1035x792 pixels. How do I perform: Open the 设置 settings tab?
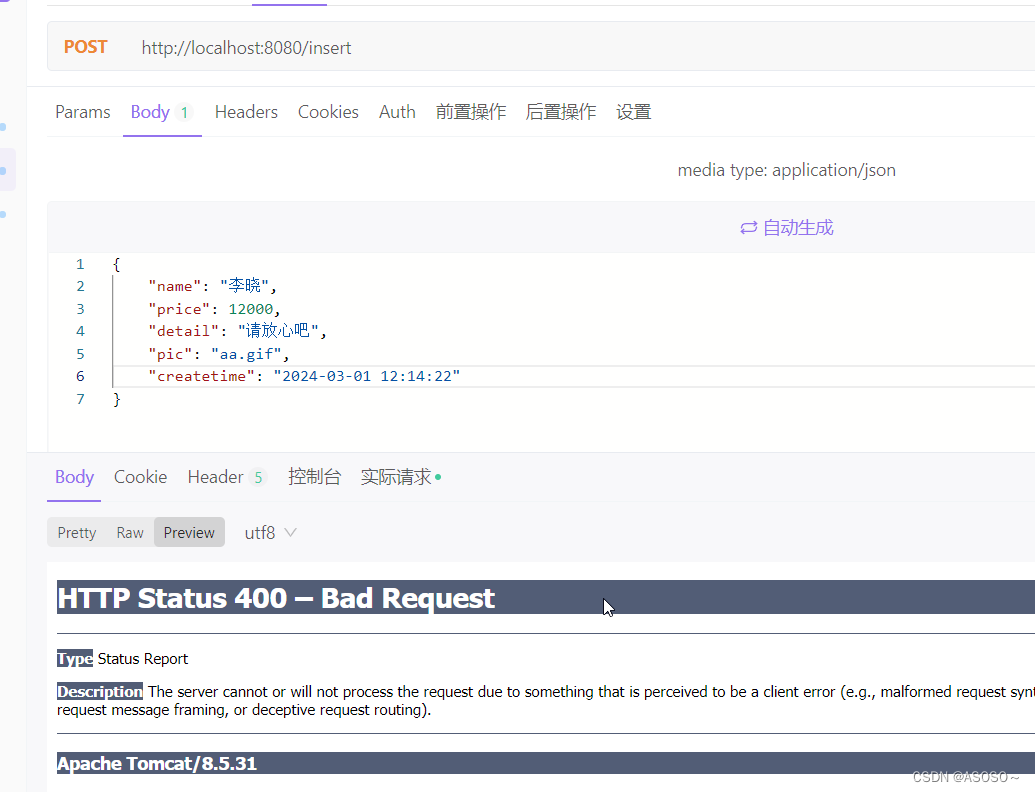634,112
